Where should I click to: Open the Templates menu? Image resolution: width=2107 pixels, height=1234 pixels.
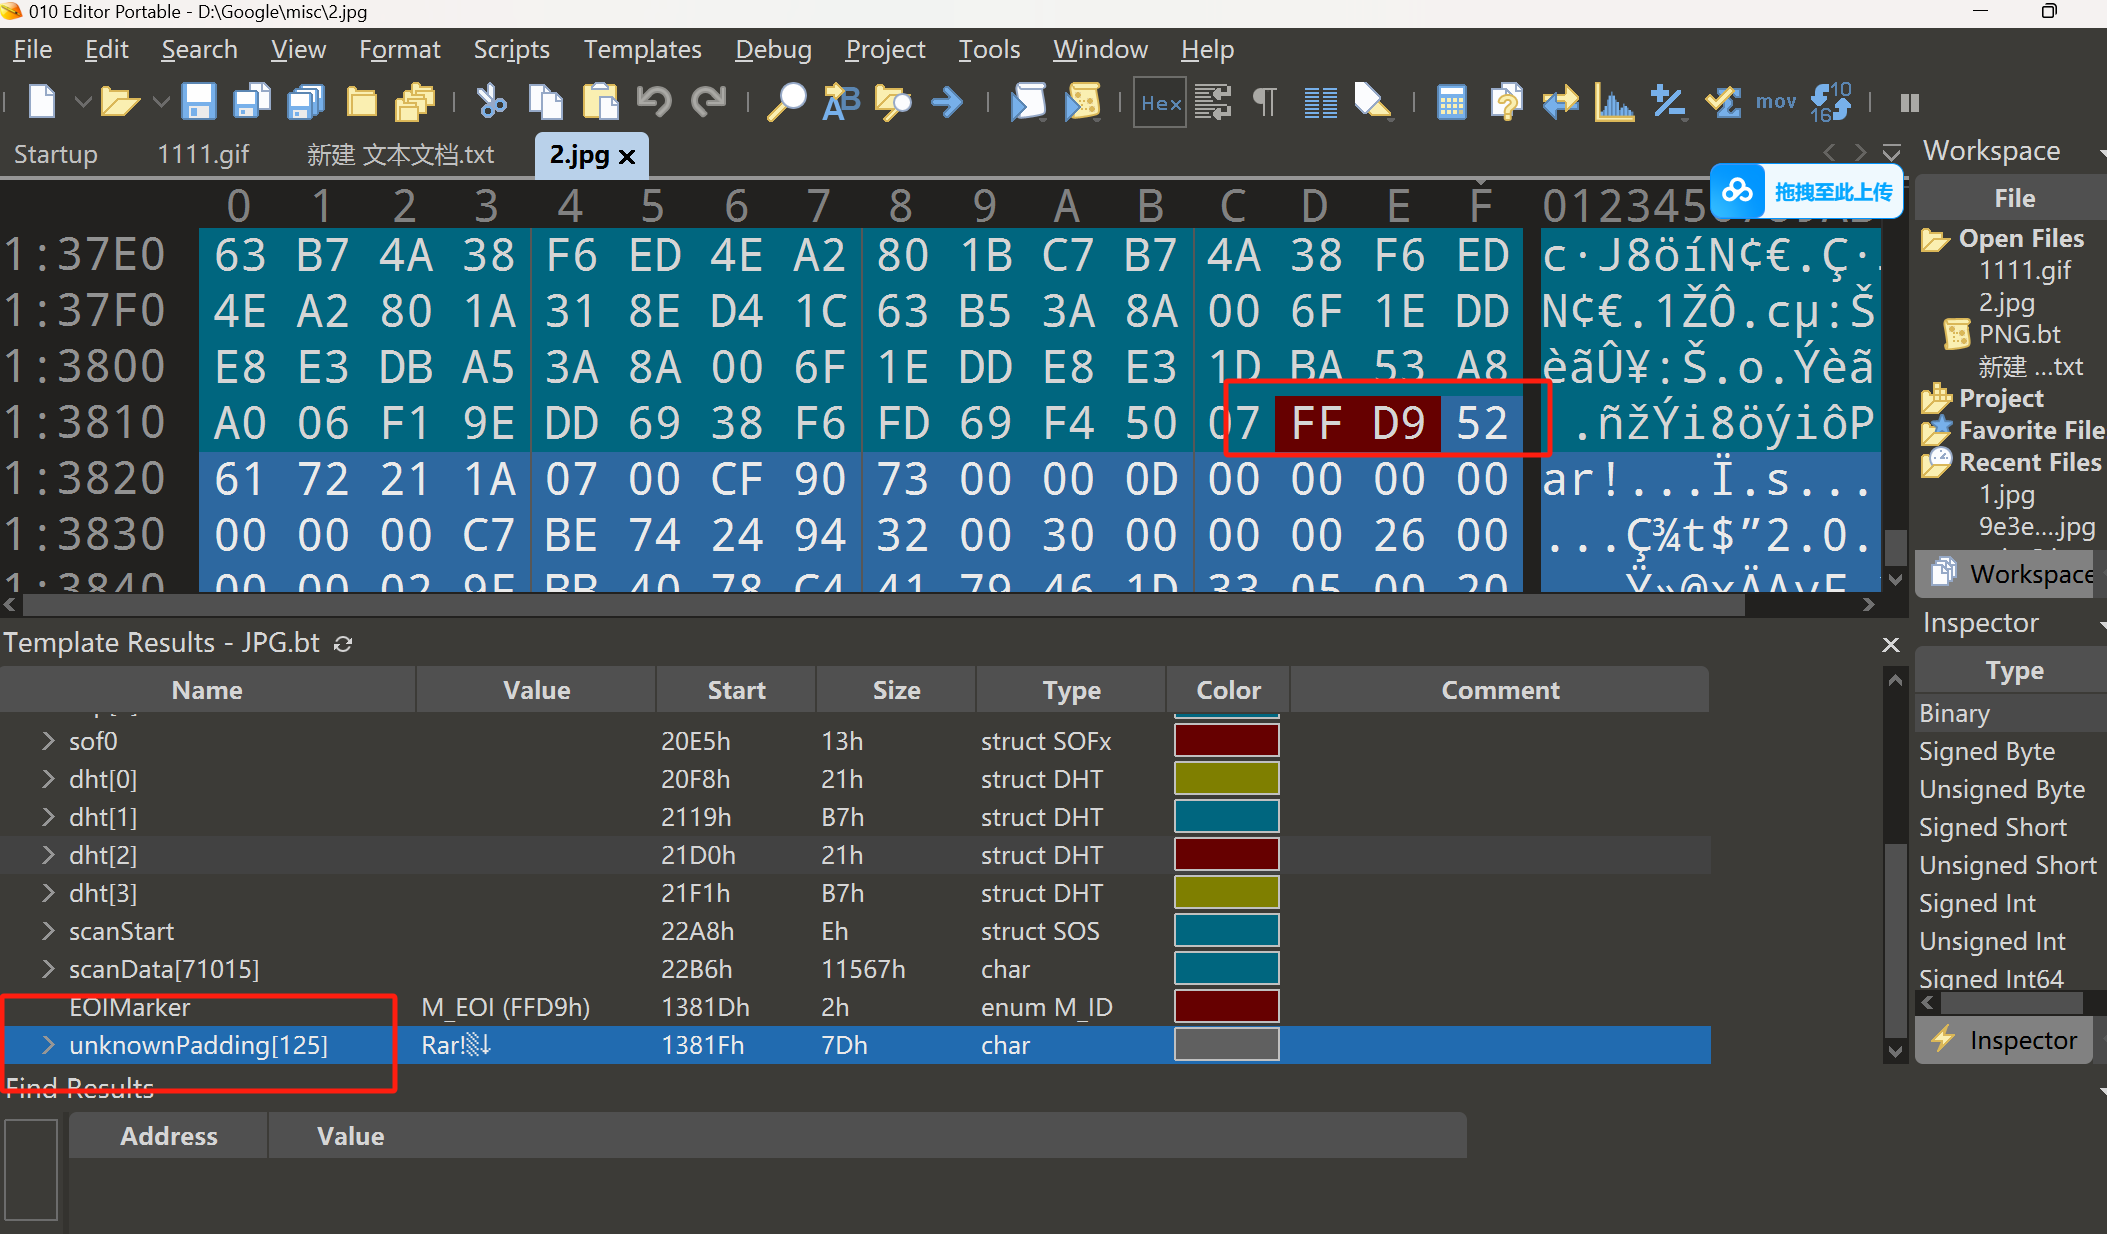pyautogui.click(x=642, y=49)
